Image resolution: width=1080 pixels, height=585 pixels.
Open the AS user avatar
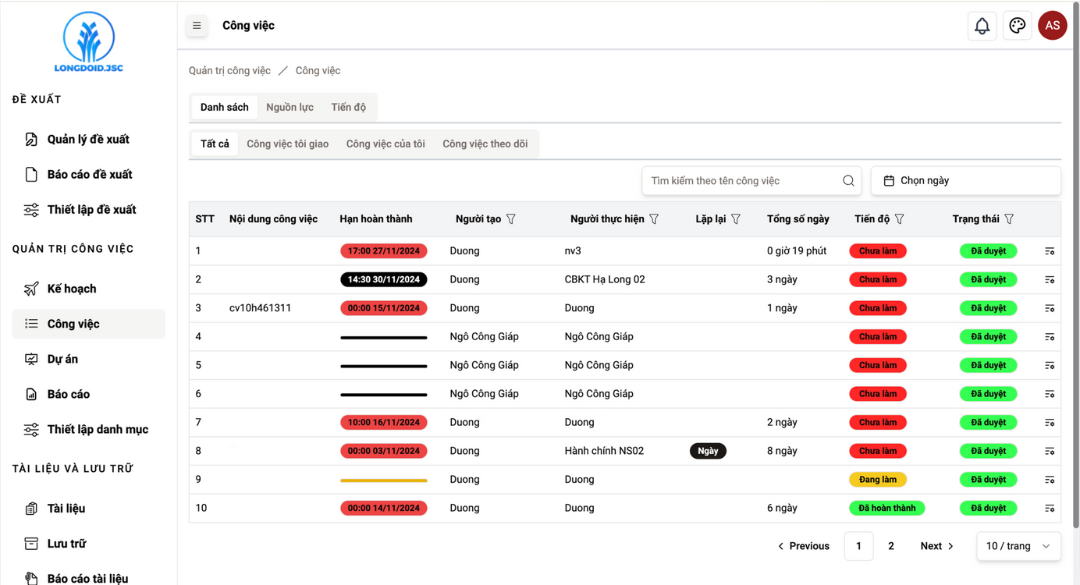pyautogui.click(x=1052, y=26)
